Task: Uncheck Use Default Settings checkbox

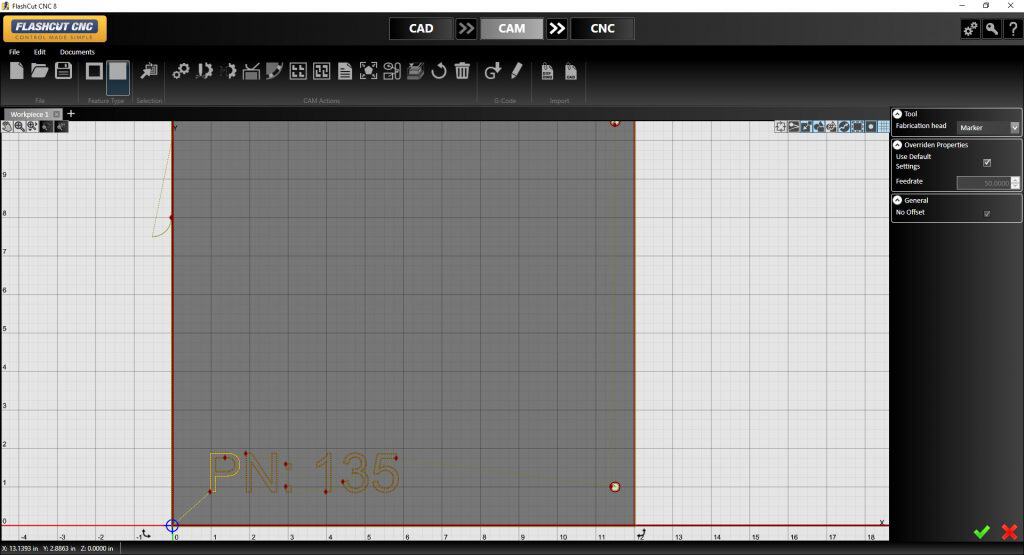Action: tap(987, 162)
